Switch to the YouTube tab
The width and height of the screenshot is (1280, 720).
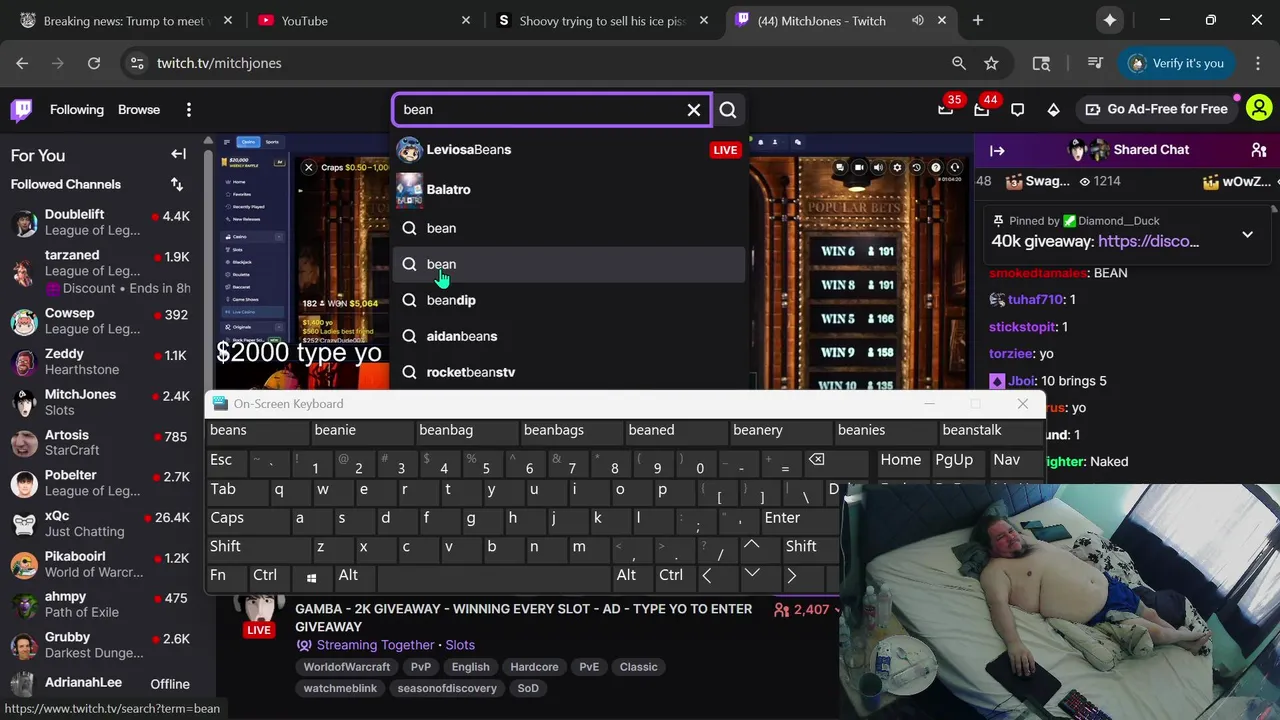[x=364, y=20]
